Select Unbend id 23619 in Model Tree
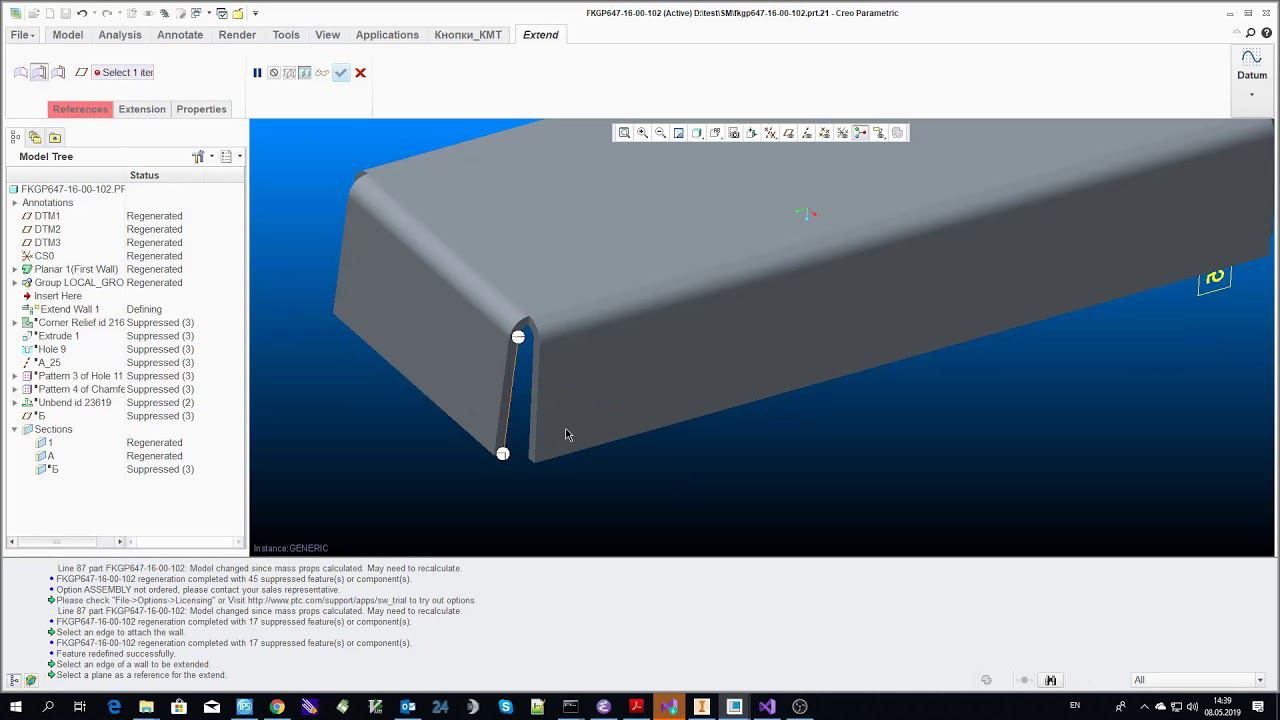Viewport: 1280px width, 720px height. point(74,403)
